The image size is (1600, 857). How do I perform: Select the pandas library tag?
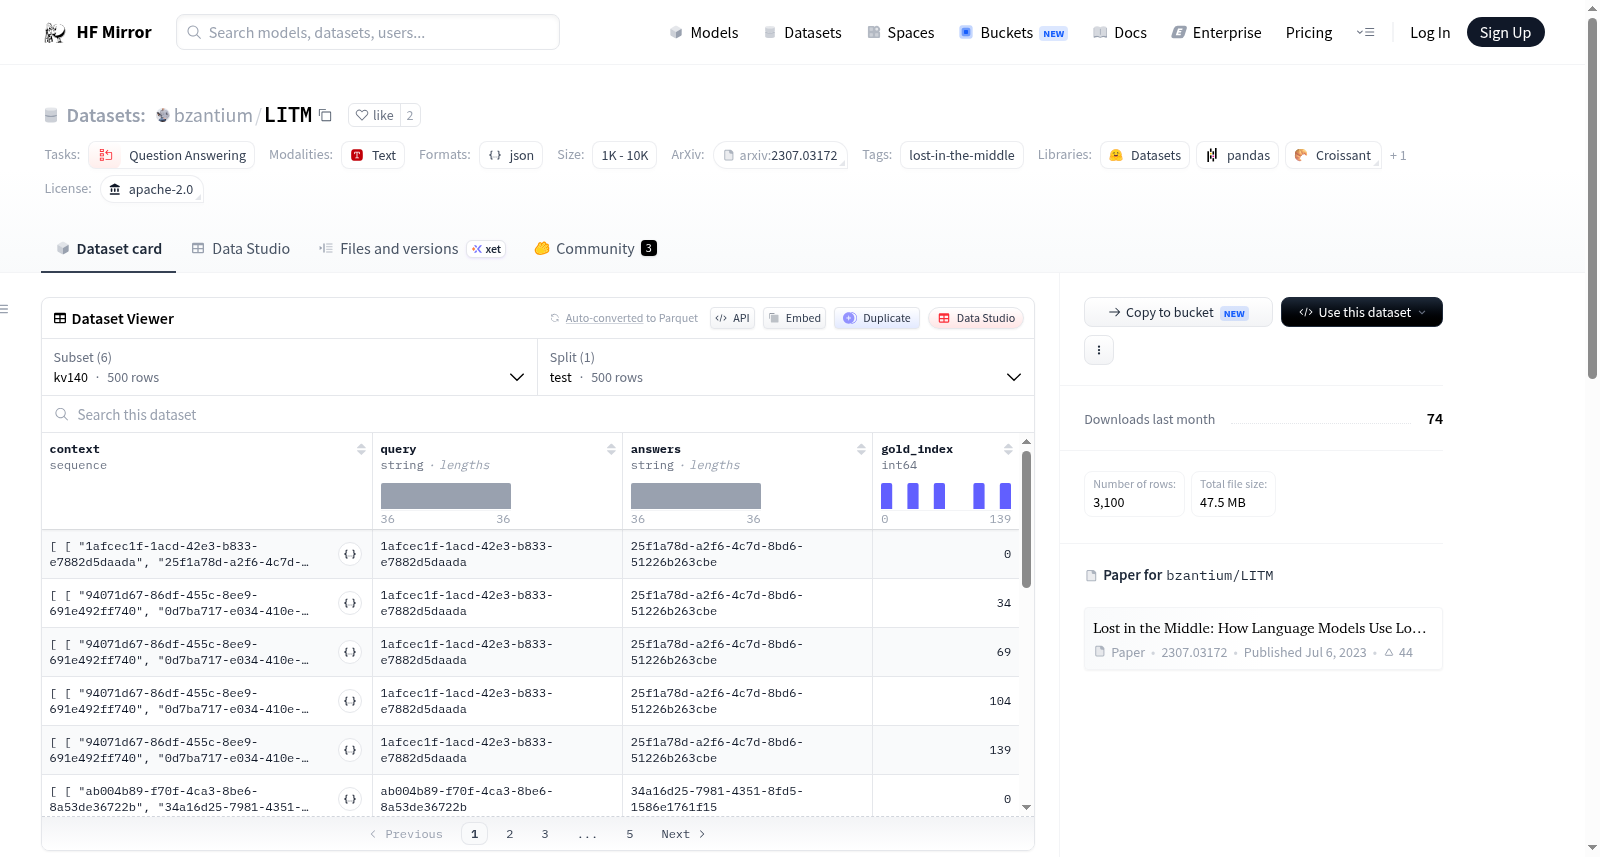[1238, 155]
